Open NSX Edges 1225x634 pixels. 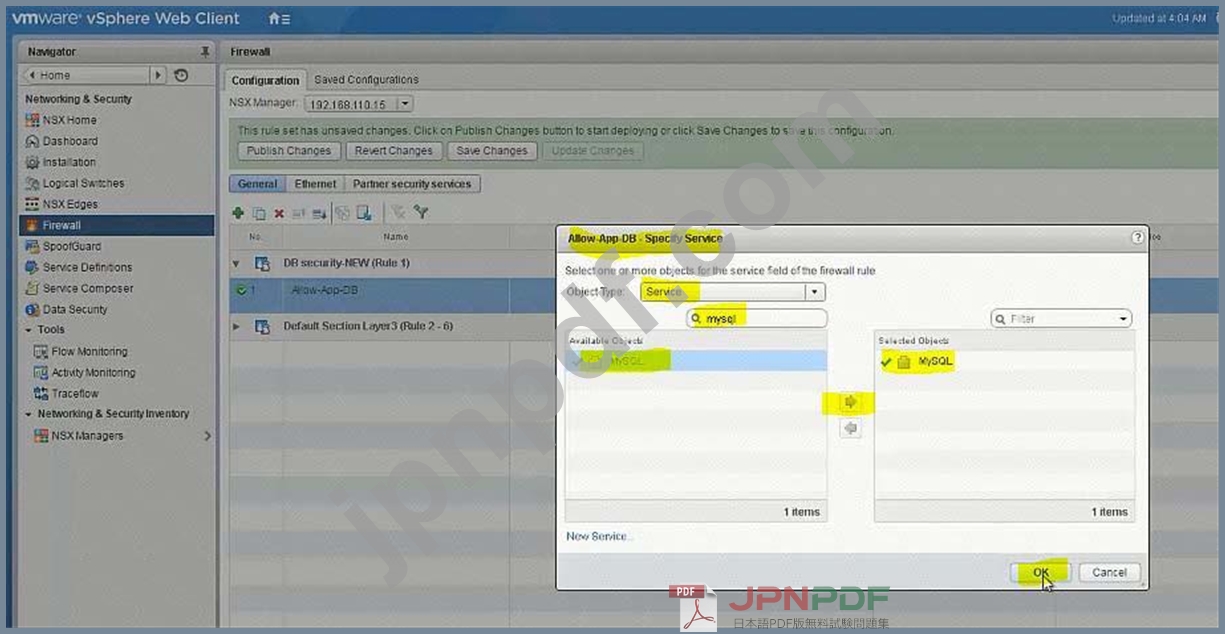click(x=70, y=204)
